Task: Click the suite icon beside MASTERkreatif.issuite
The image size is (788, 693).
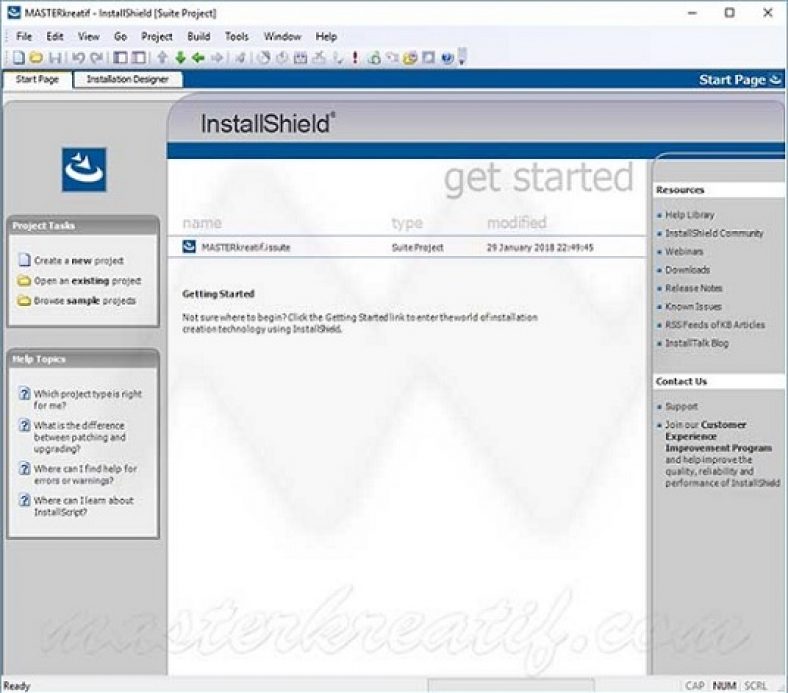Action: [189, 247]
